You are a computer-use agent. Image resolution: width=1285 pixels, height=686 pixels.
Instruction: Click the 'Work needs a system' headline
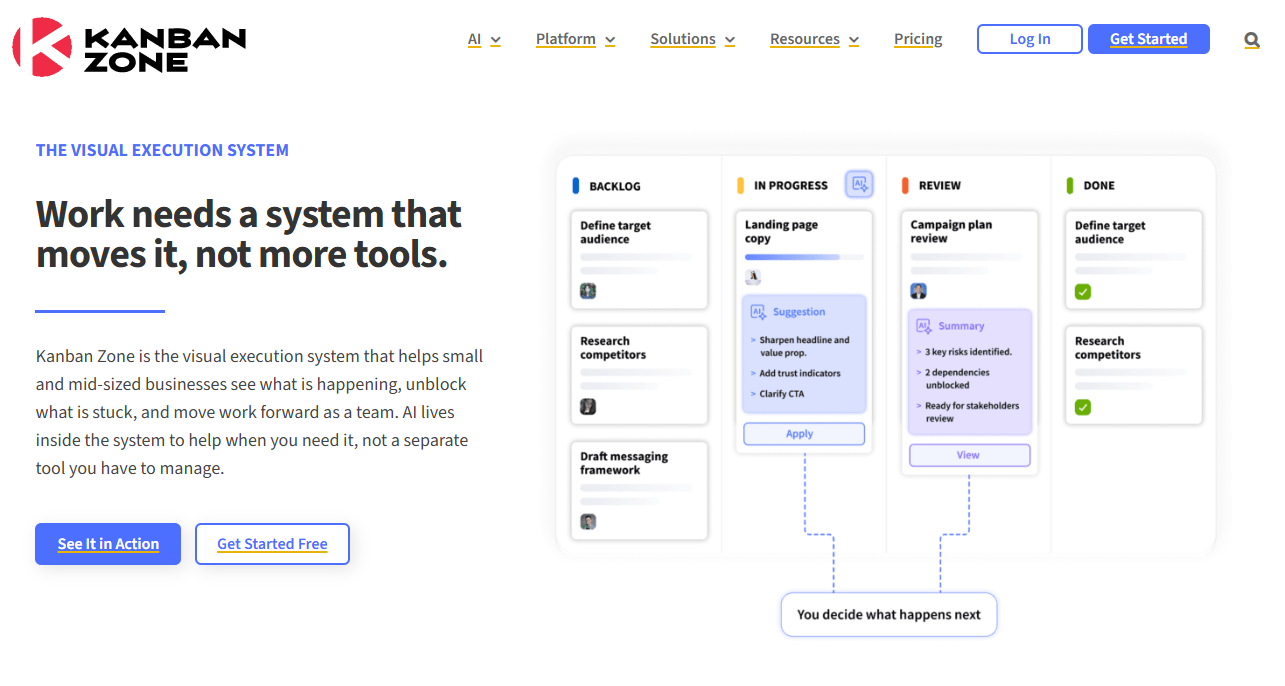coord(249,234)
